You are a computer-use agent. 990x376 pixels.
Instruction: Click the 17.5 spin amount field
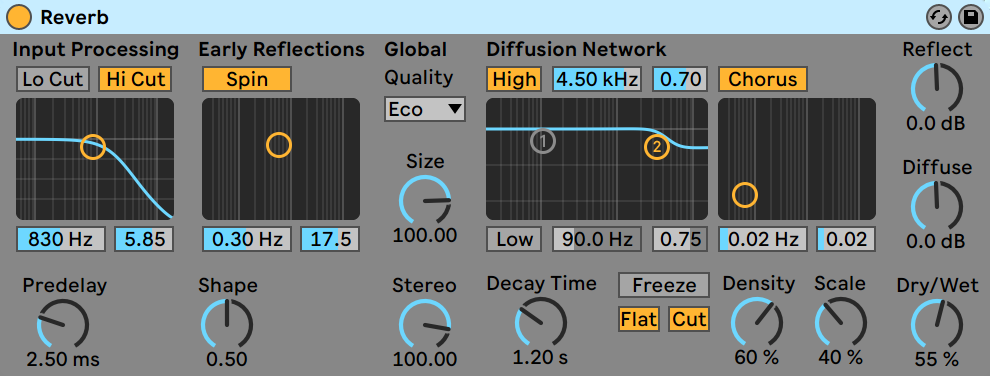tap(330, 239)
